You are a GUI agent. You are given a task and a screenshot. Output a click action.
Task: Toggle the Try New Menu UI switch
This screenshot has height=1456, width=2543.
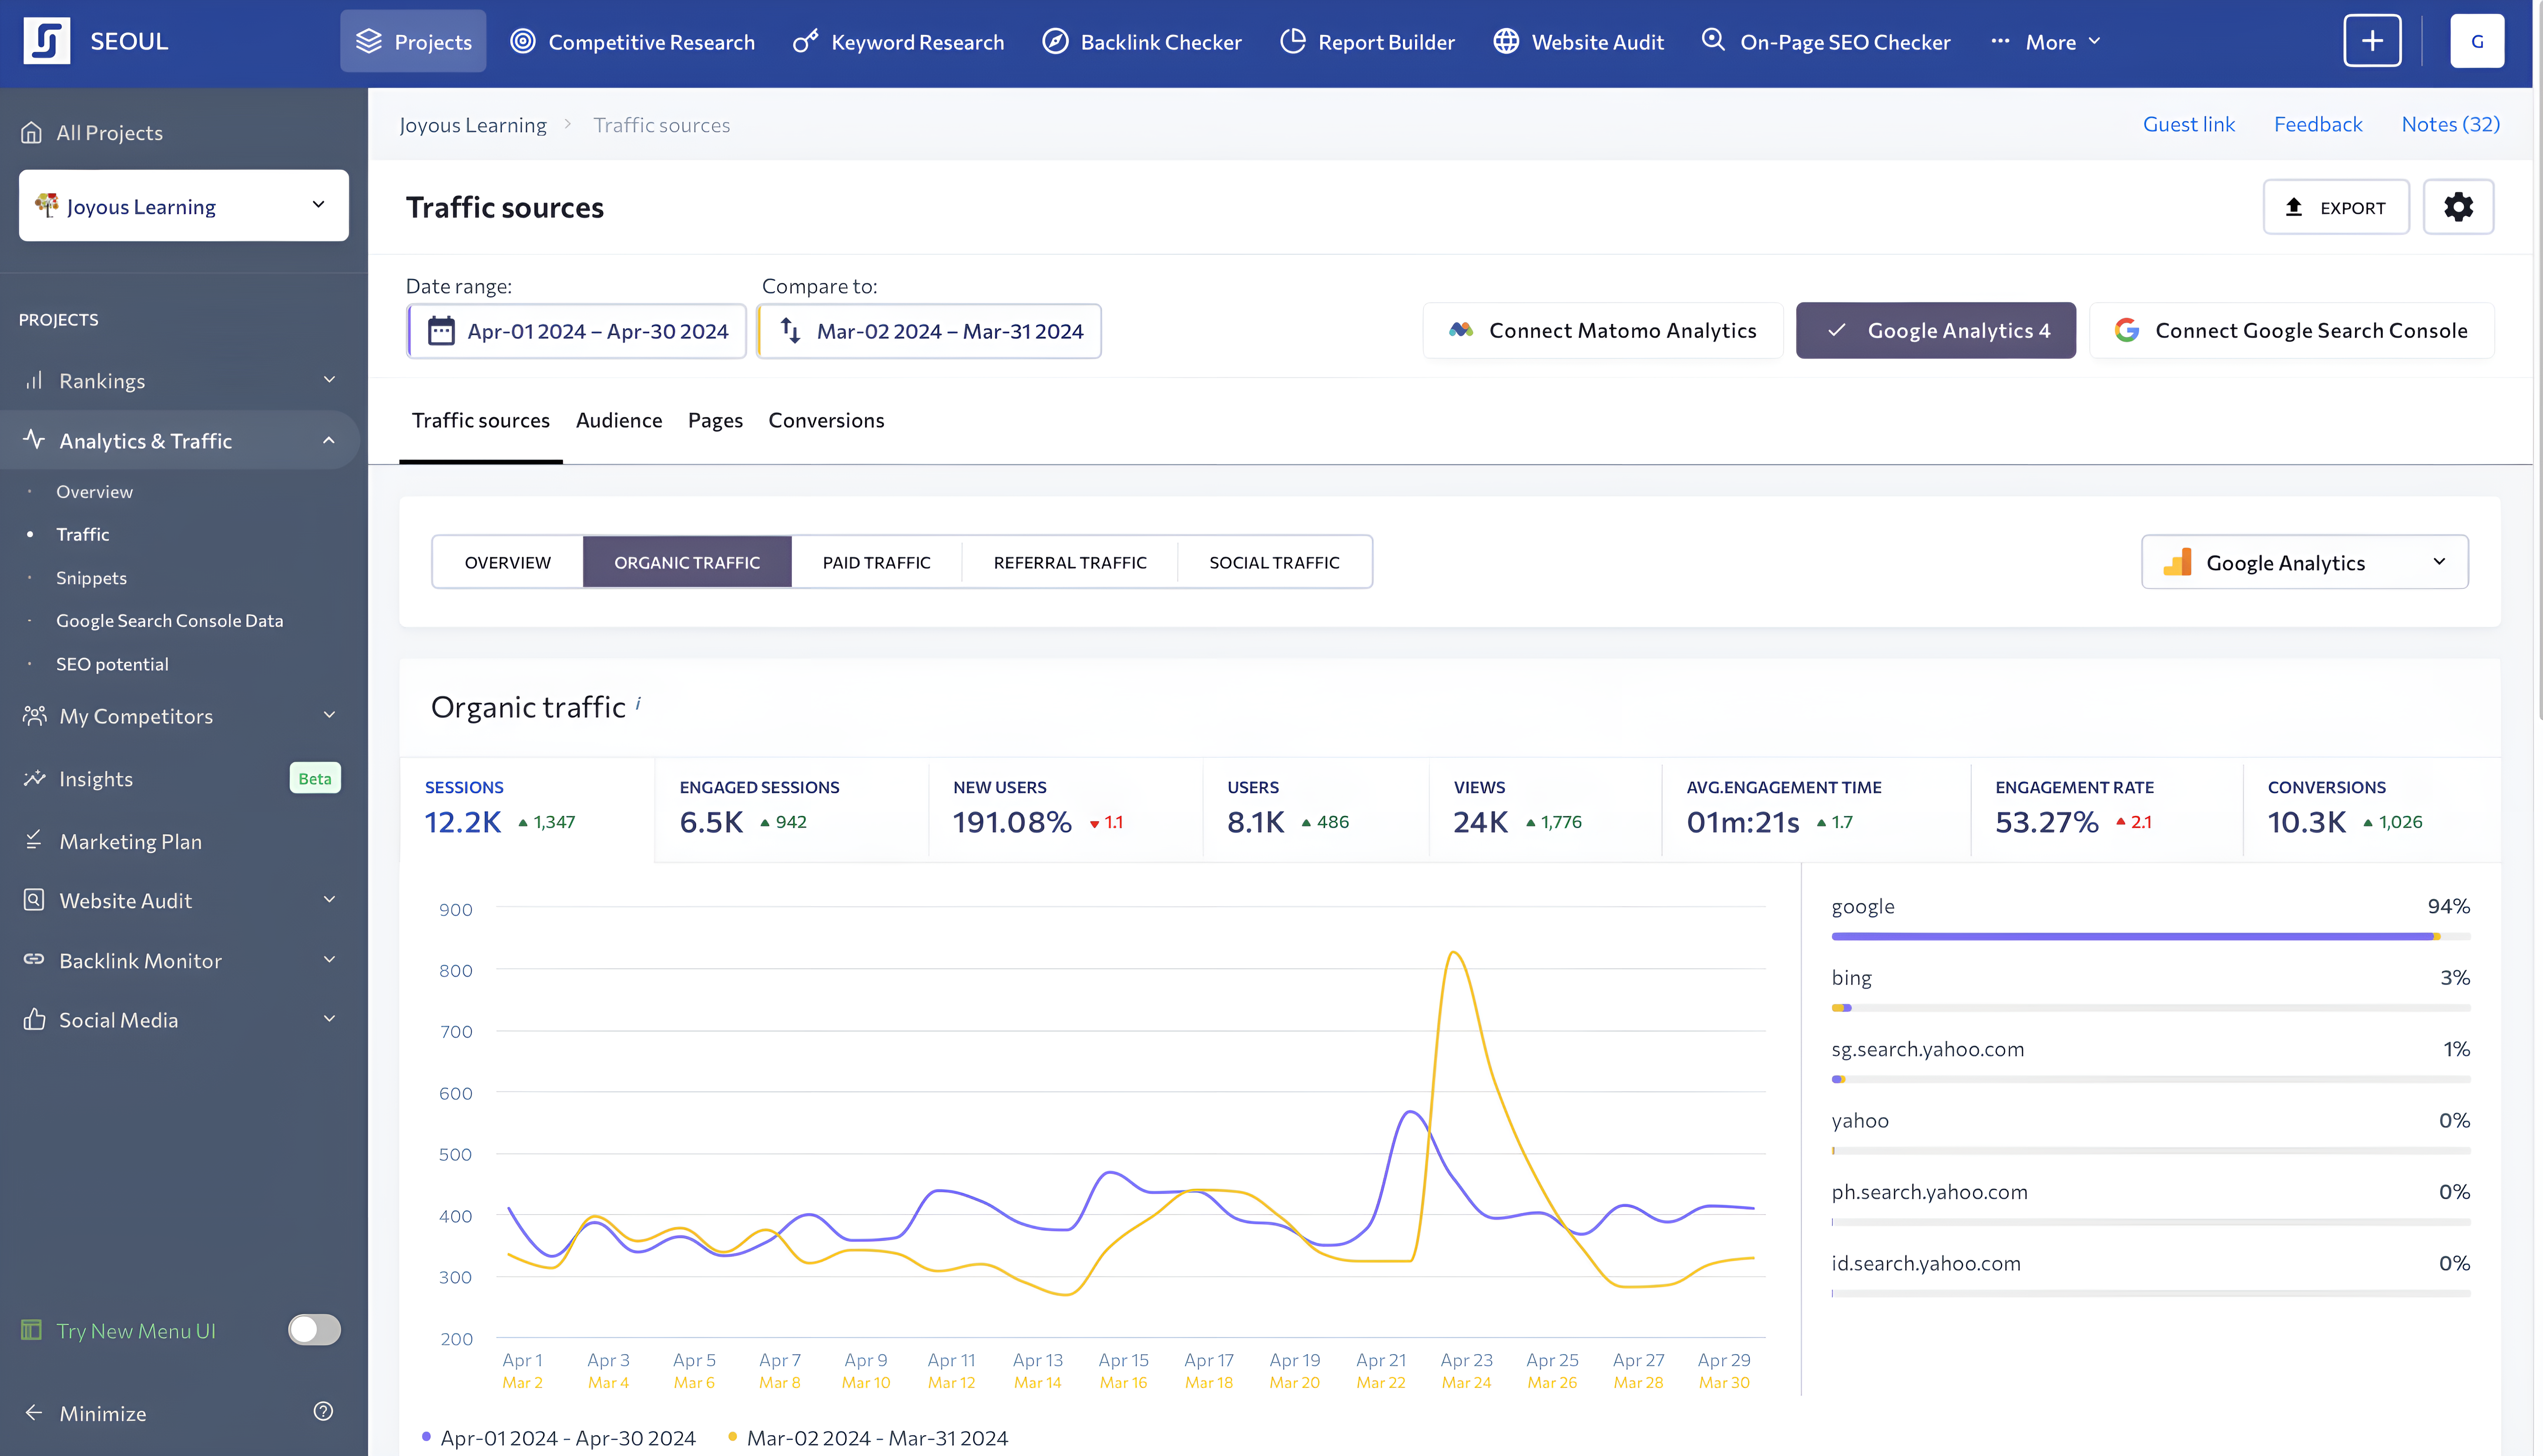314,1329
